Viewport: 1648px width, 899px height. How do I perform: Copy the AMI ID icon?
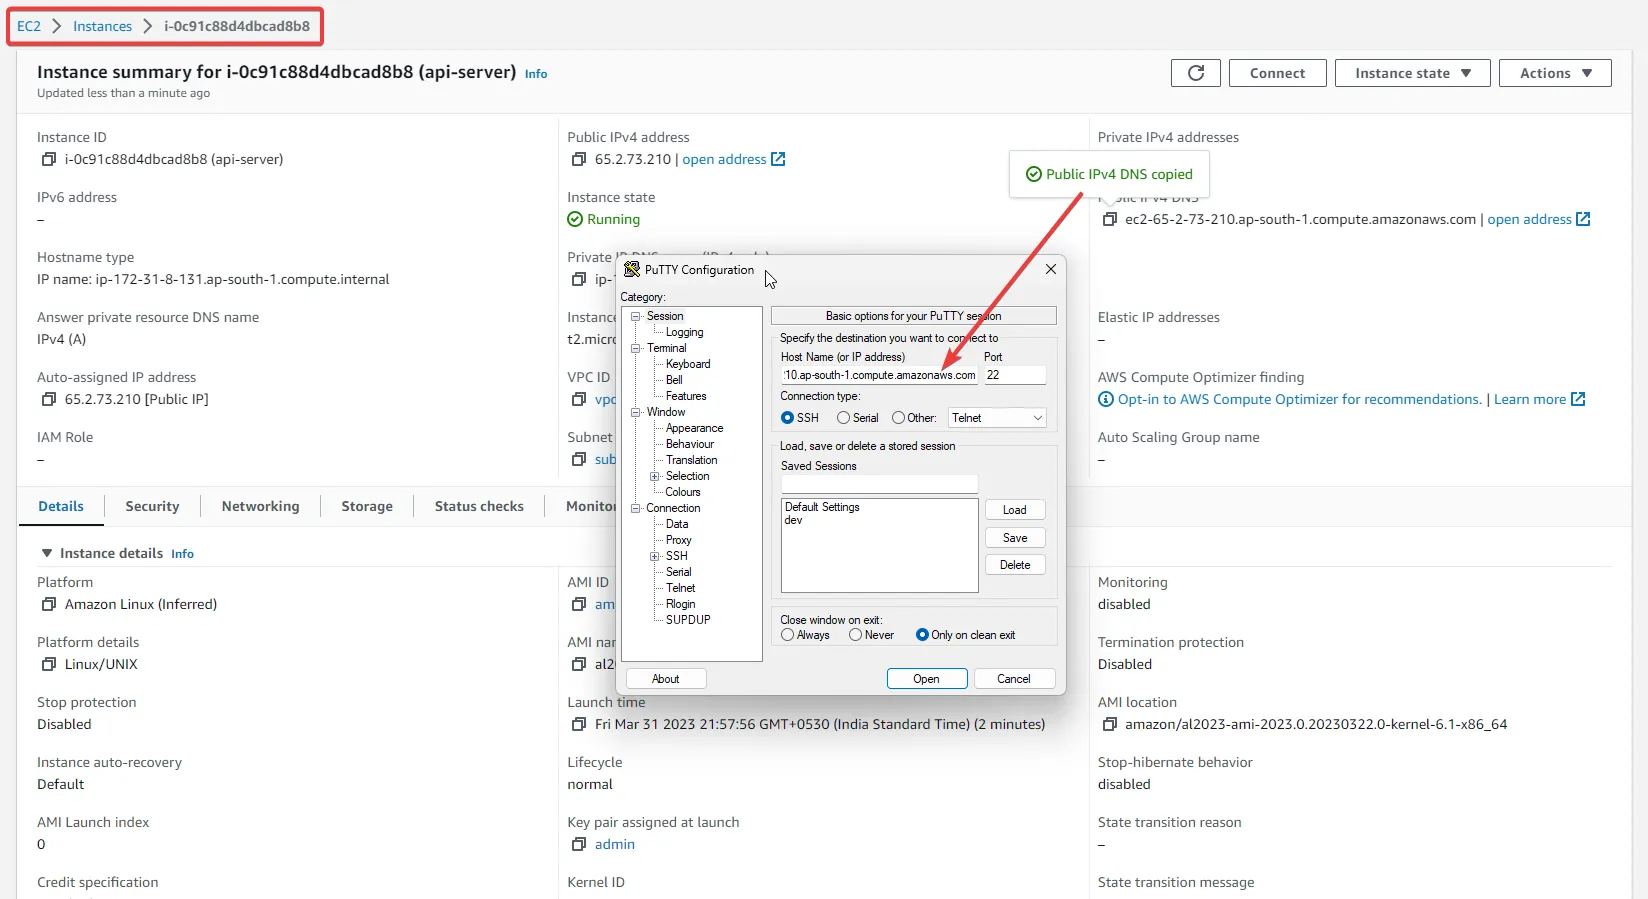click(578, 604)
